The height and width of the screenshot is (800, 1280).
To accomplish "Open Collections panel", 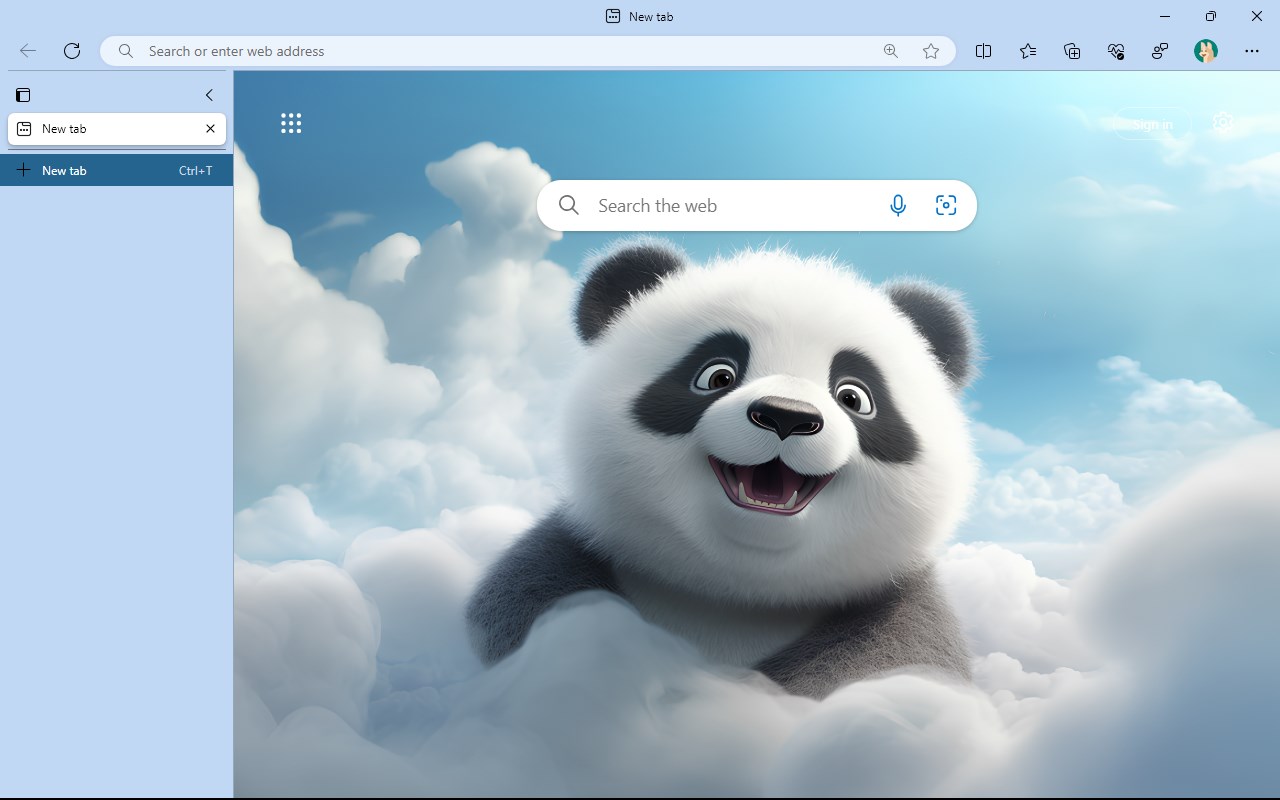I will tap(1072, 51).
